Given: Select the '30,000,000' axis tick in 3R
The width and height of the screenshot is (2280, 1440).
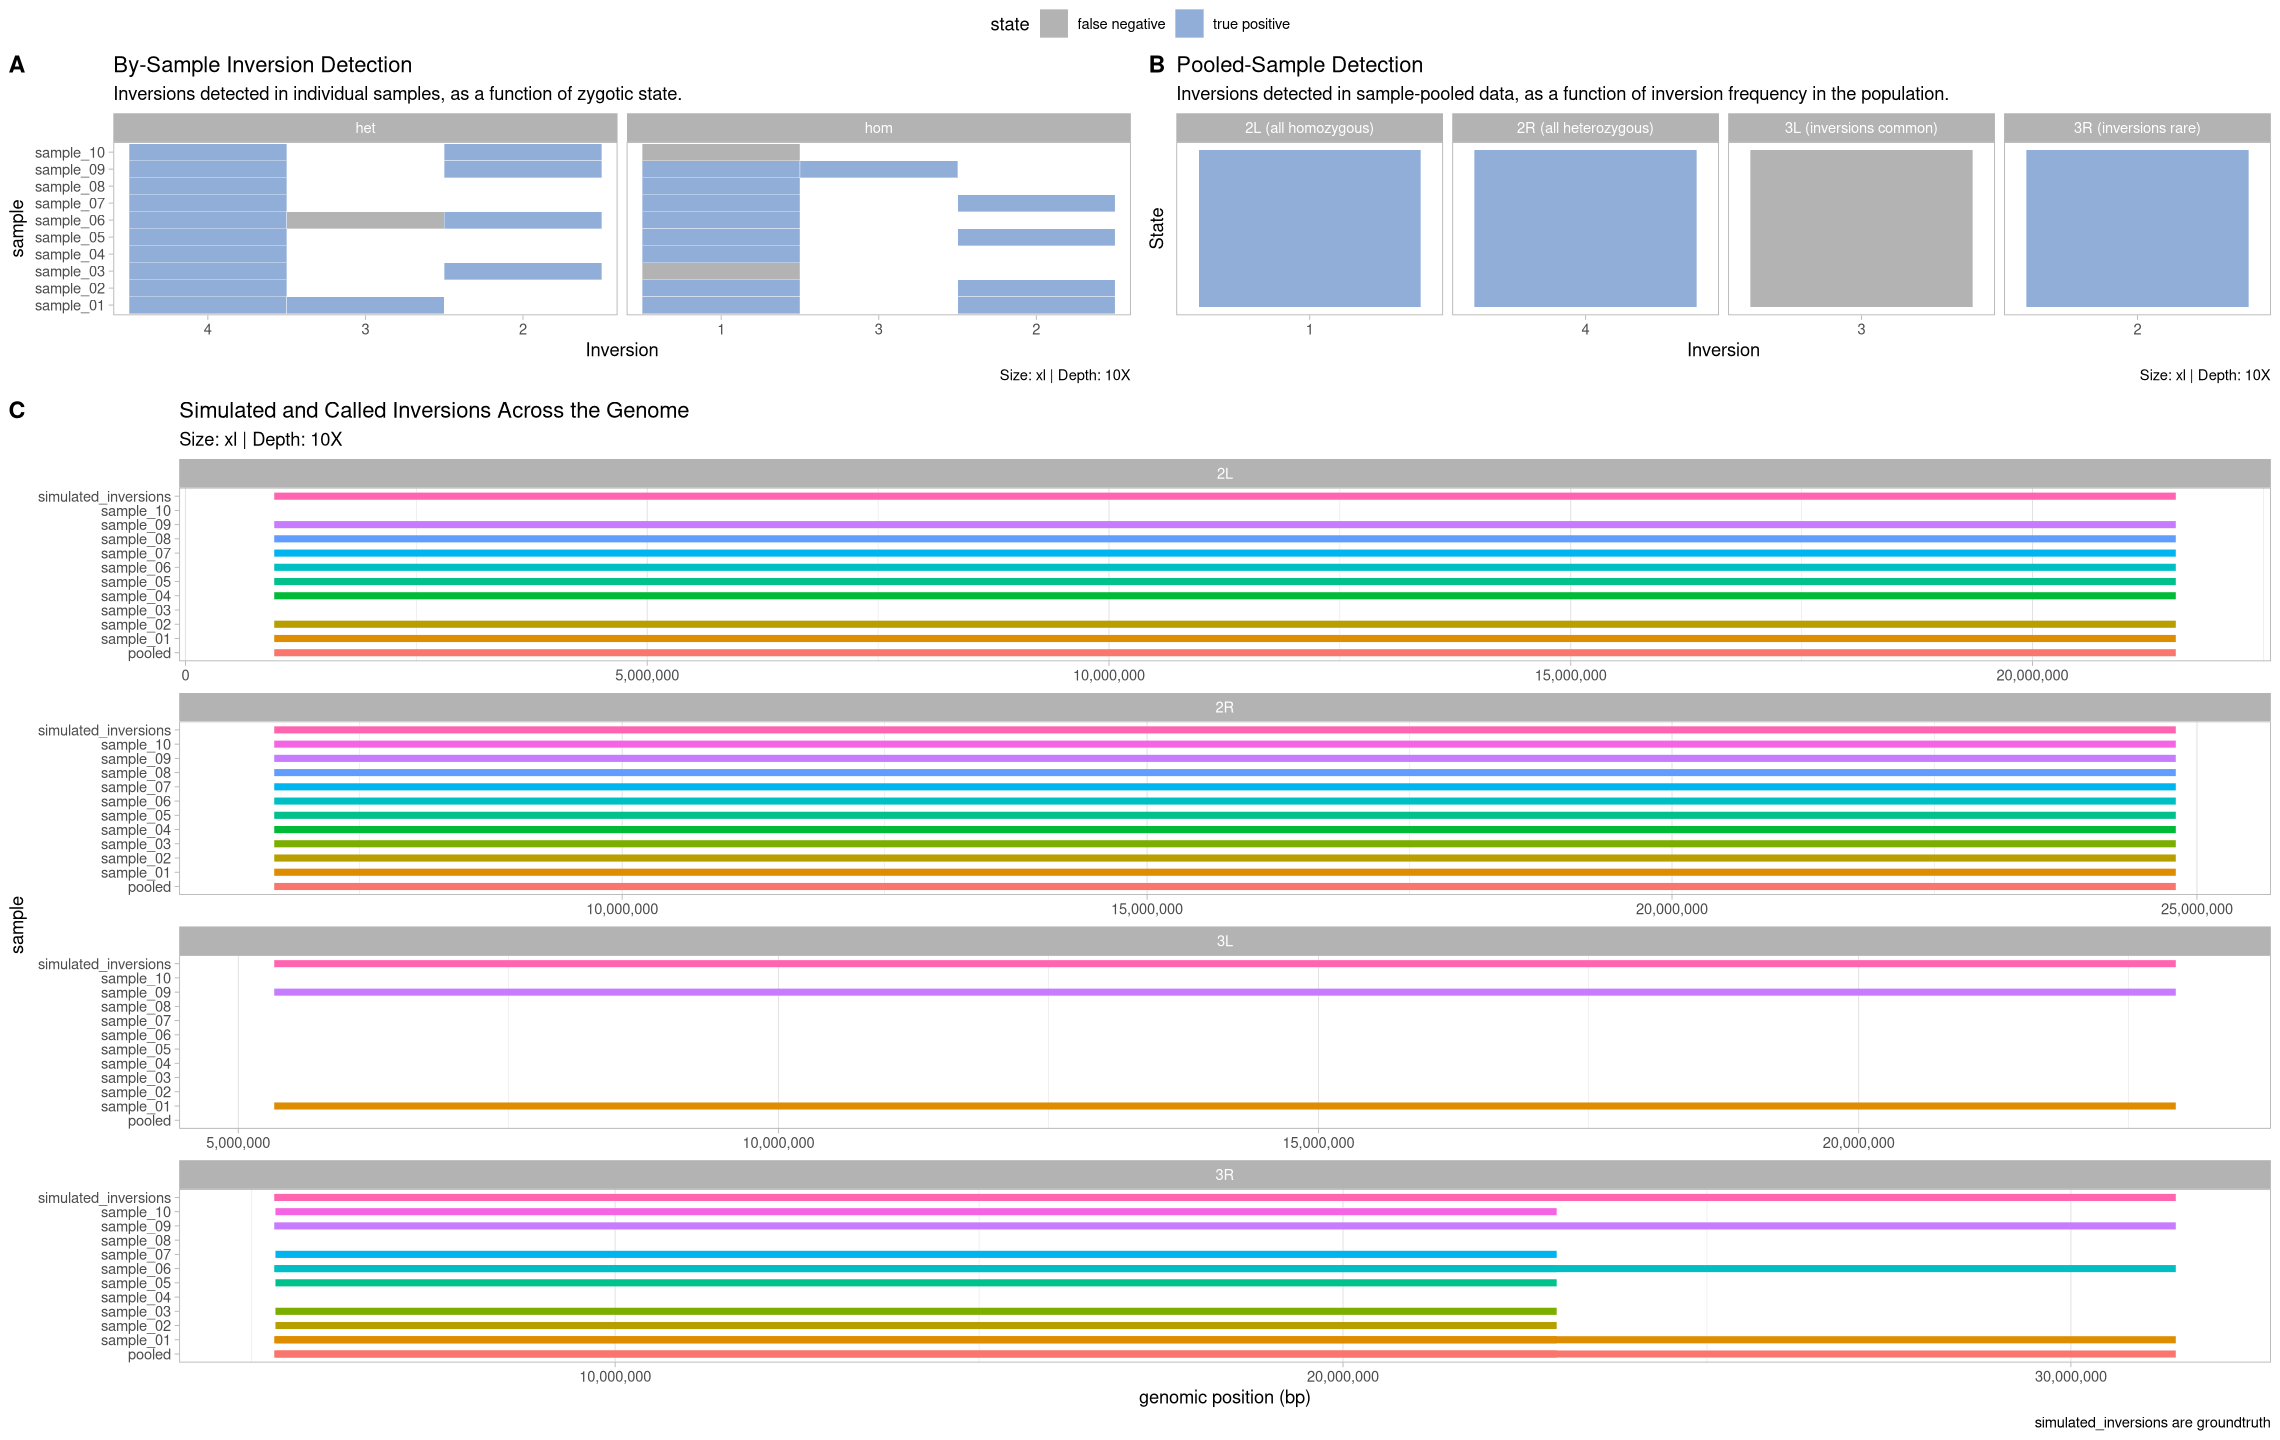Looking at the screenshot, I should pyautogui.click(x=2070, y=1377).
